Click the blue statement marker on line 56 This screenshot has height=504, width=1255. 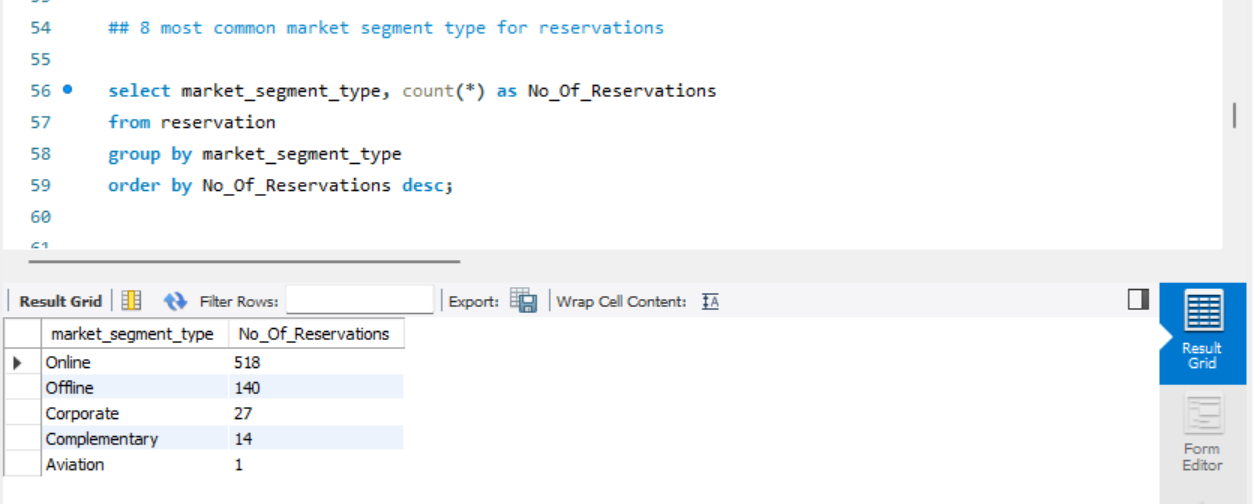(67, 89)
